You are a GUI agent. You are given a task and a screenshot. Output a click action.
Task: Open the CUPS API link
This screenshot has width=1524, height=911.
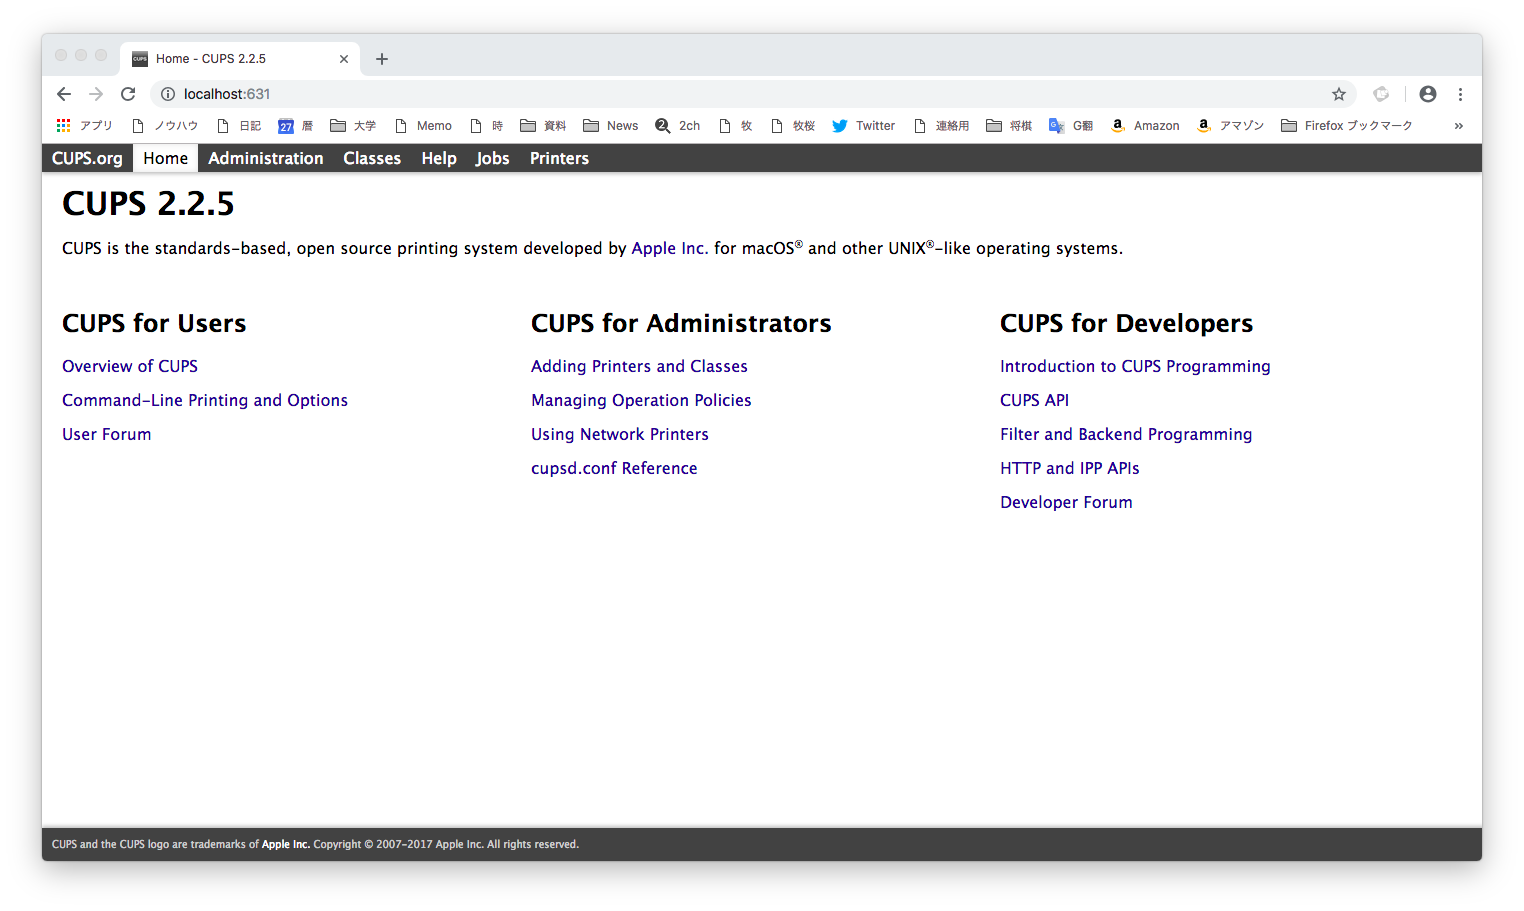click(1034, 400)
